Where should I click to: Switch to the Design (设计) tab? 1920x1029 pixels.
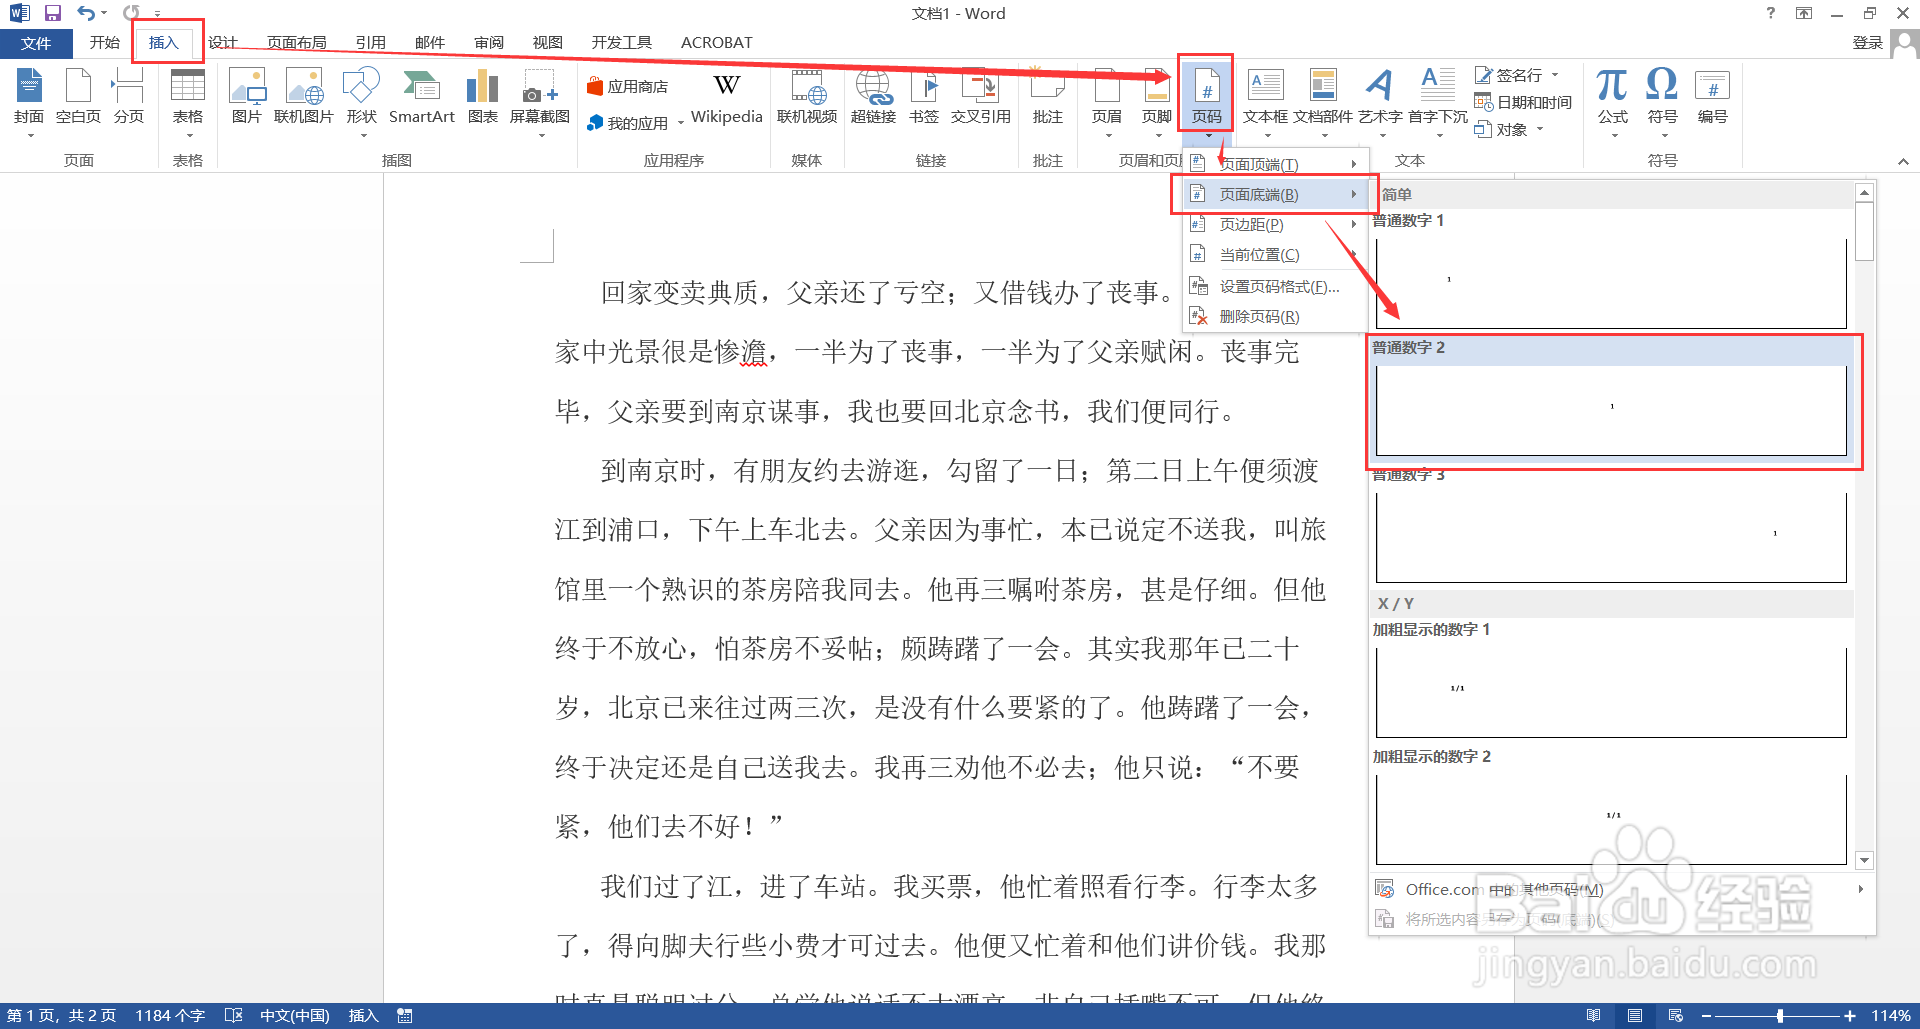(x=222, y=42)
